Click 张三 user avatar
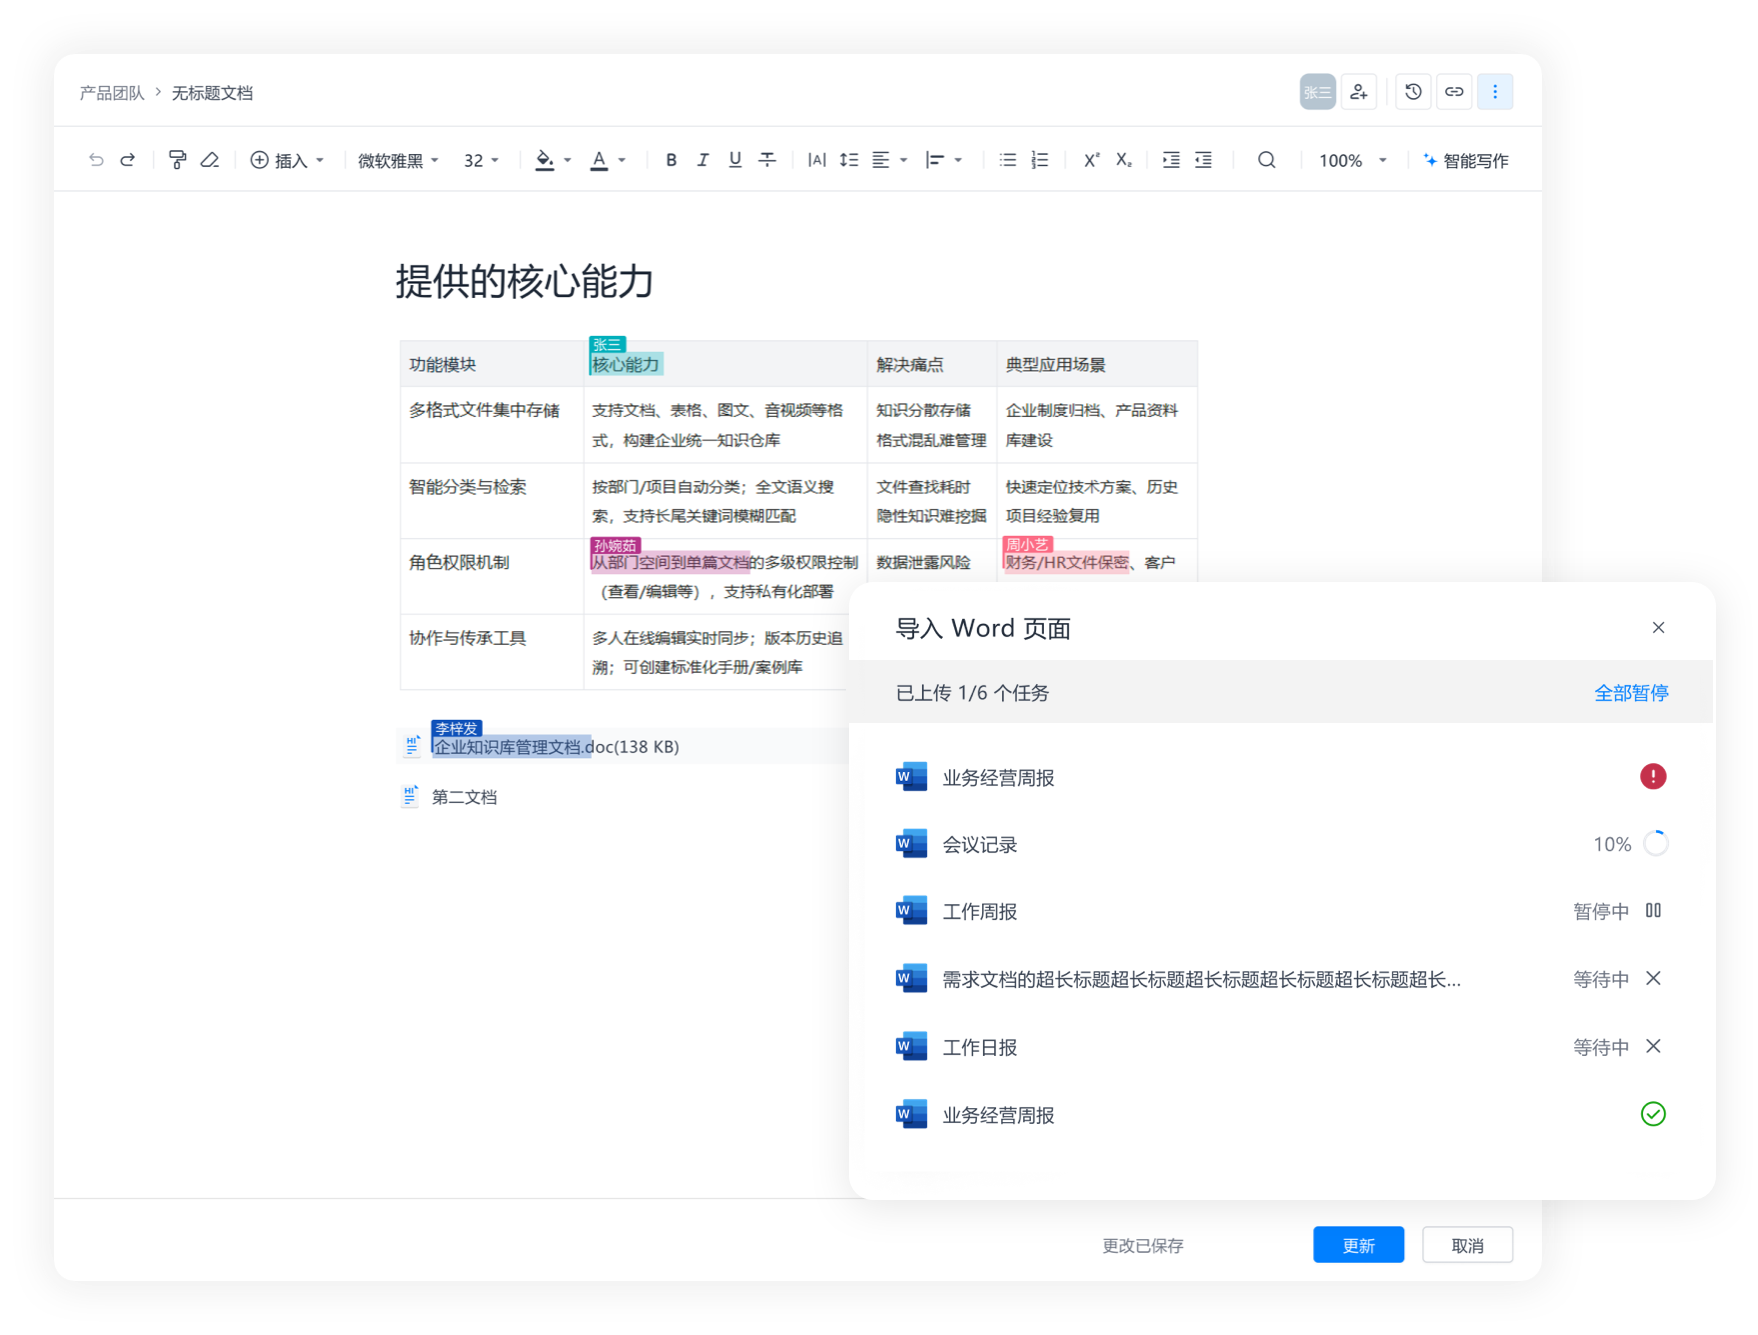1758x1335 pixels. click(x=1317, y=92)
